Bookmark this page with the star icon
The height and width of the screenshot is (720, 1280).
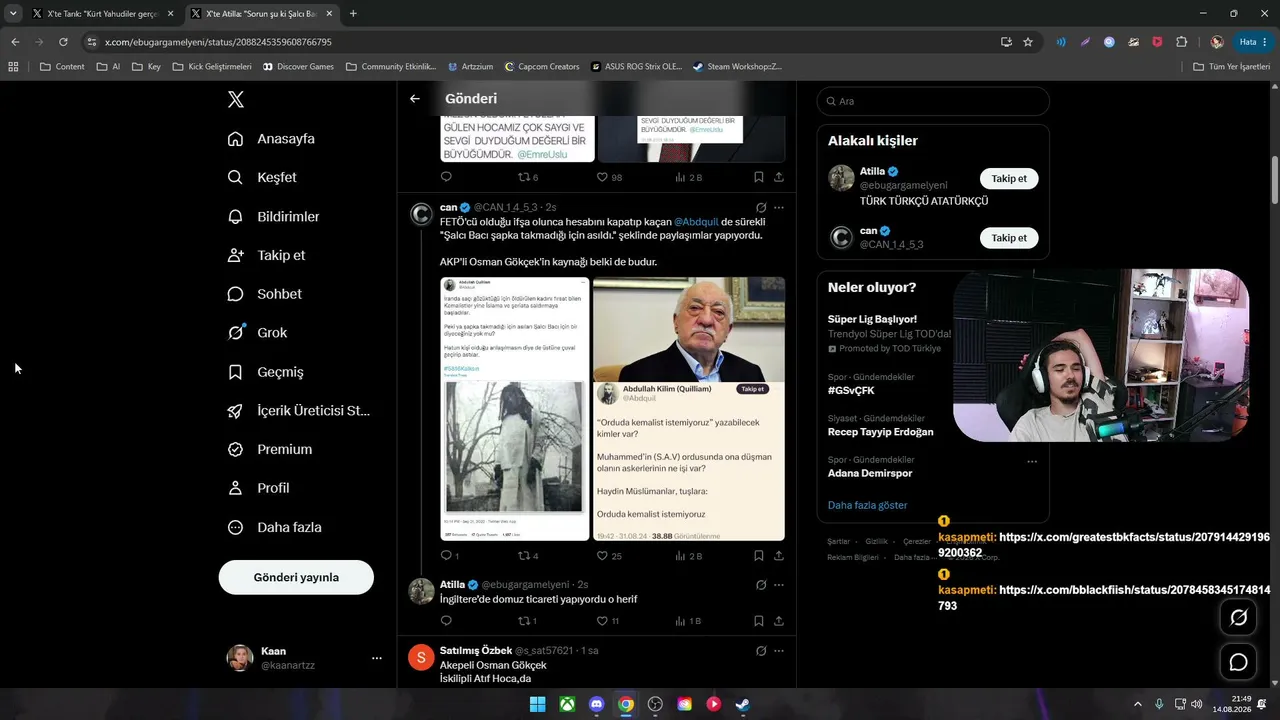1027,42
